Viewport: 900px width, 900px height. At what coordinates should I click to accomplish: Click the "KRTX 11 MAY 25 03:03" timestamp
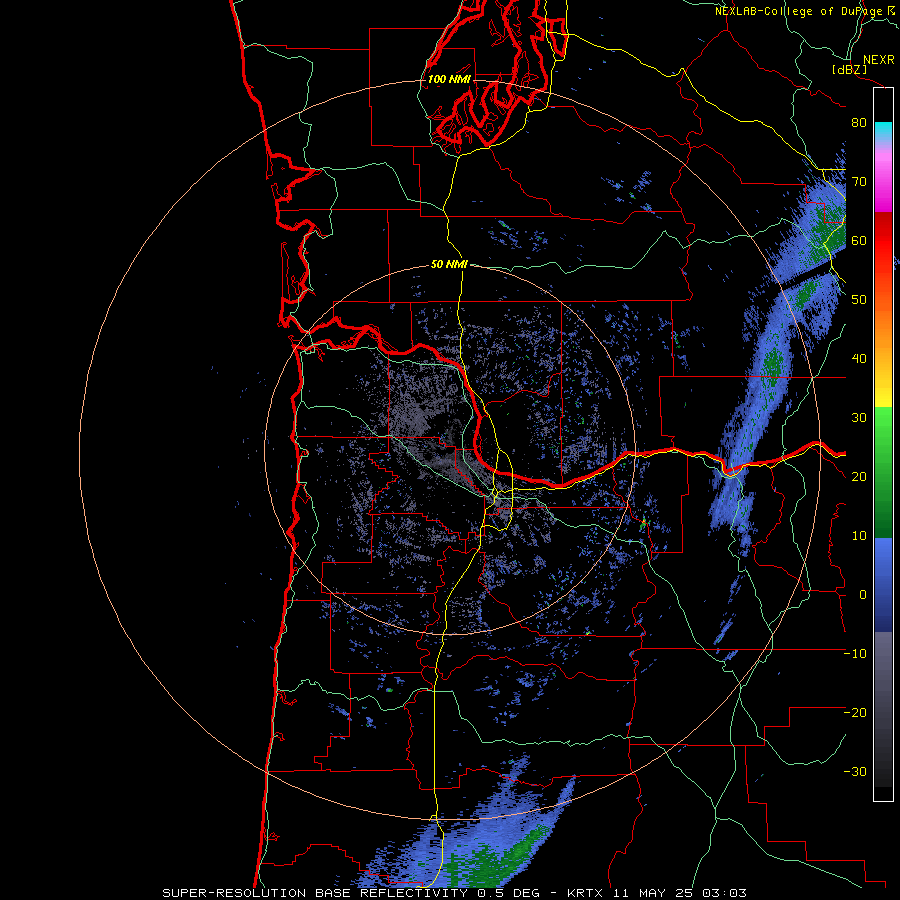click(x=657, y=893)
